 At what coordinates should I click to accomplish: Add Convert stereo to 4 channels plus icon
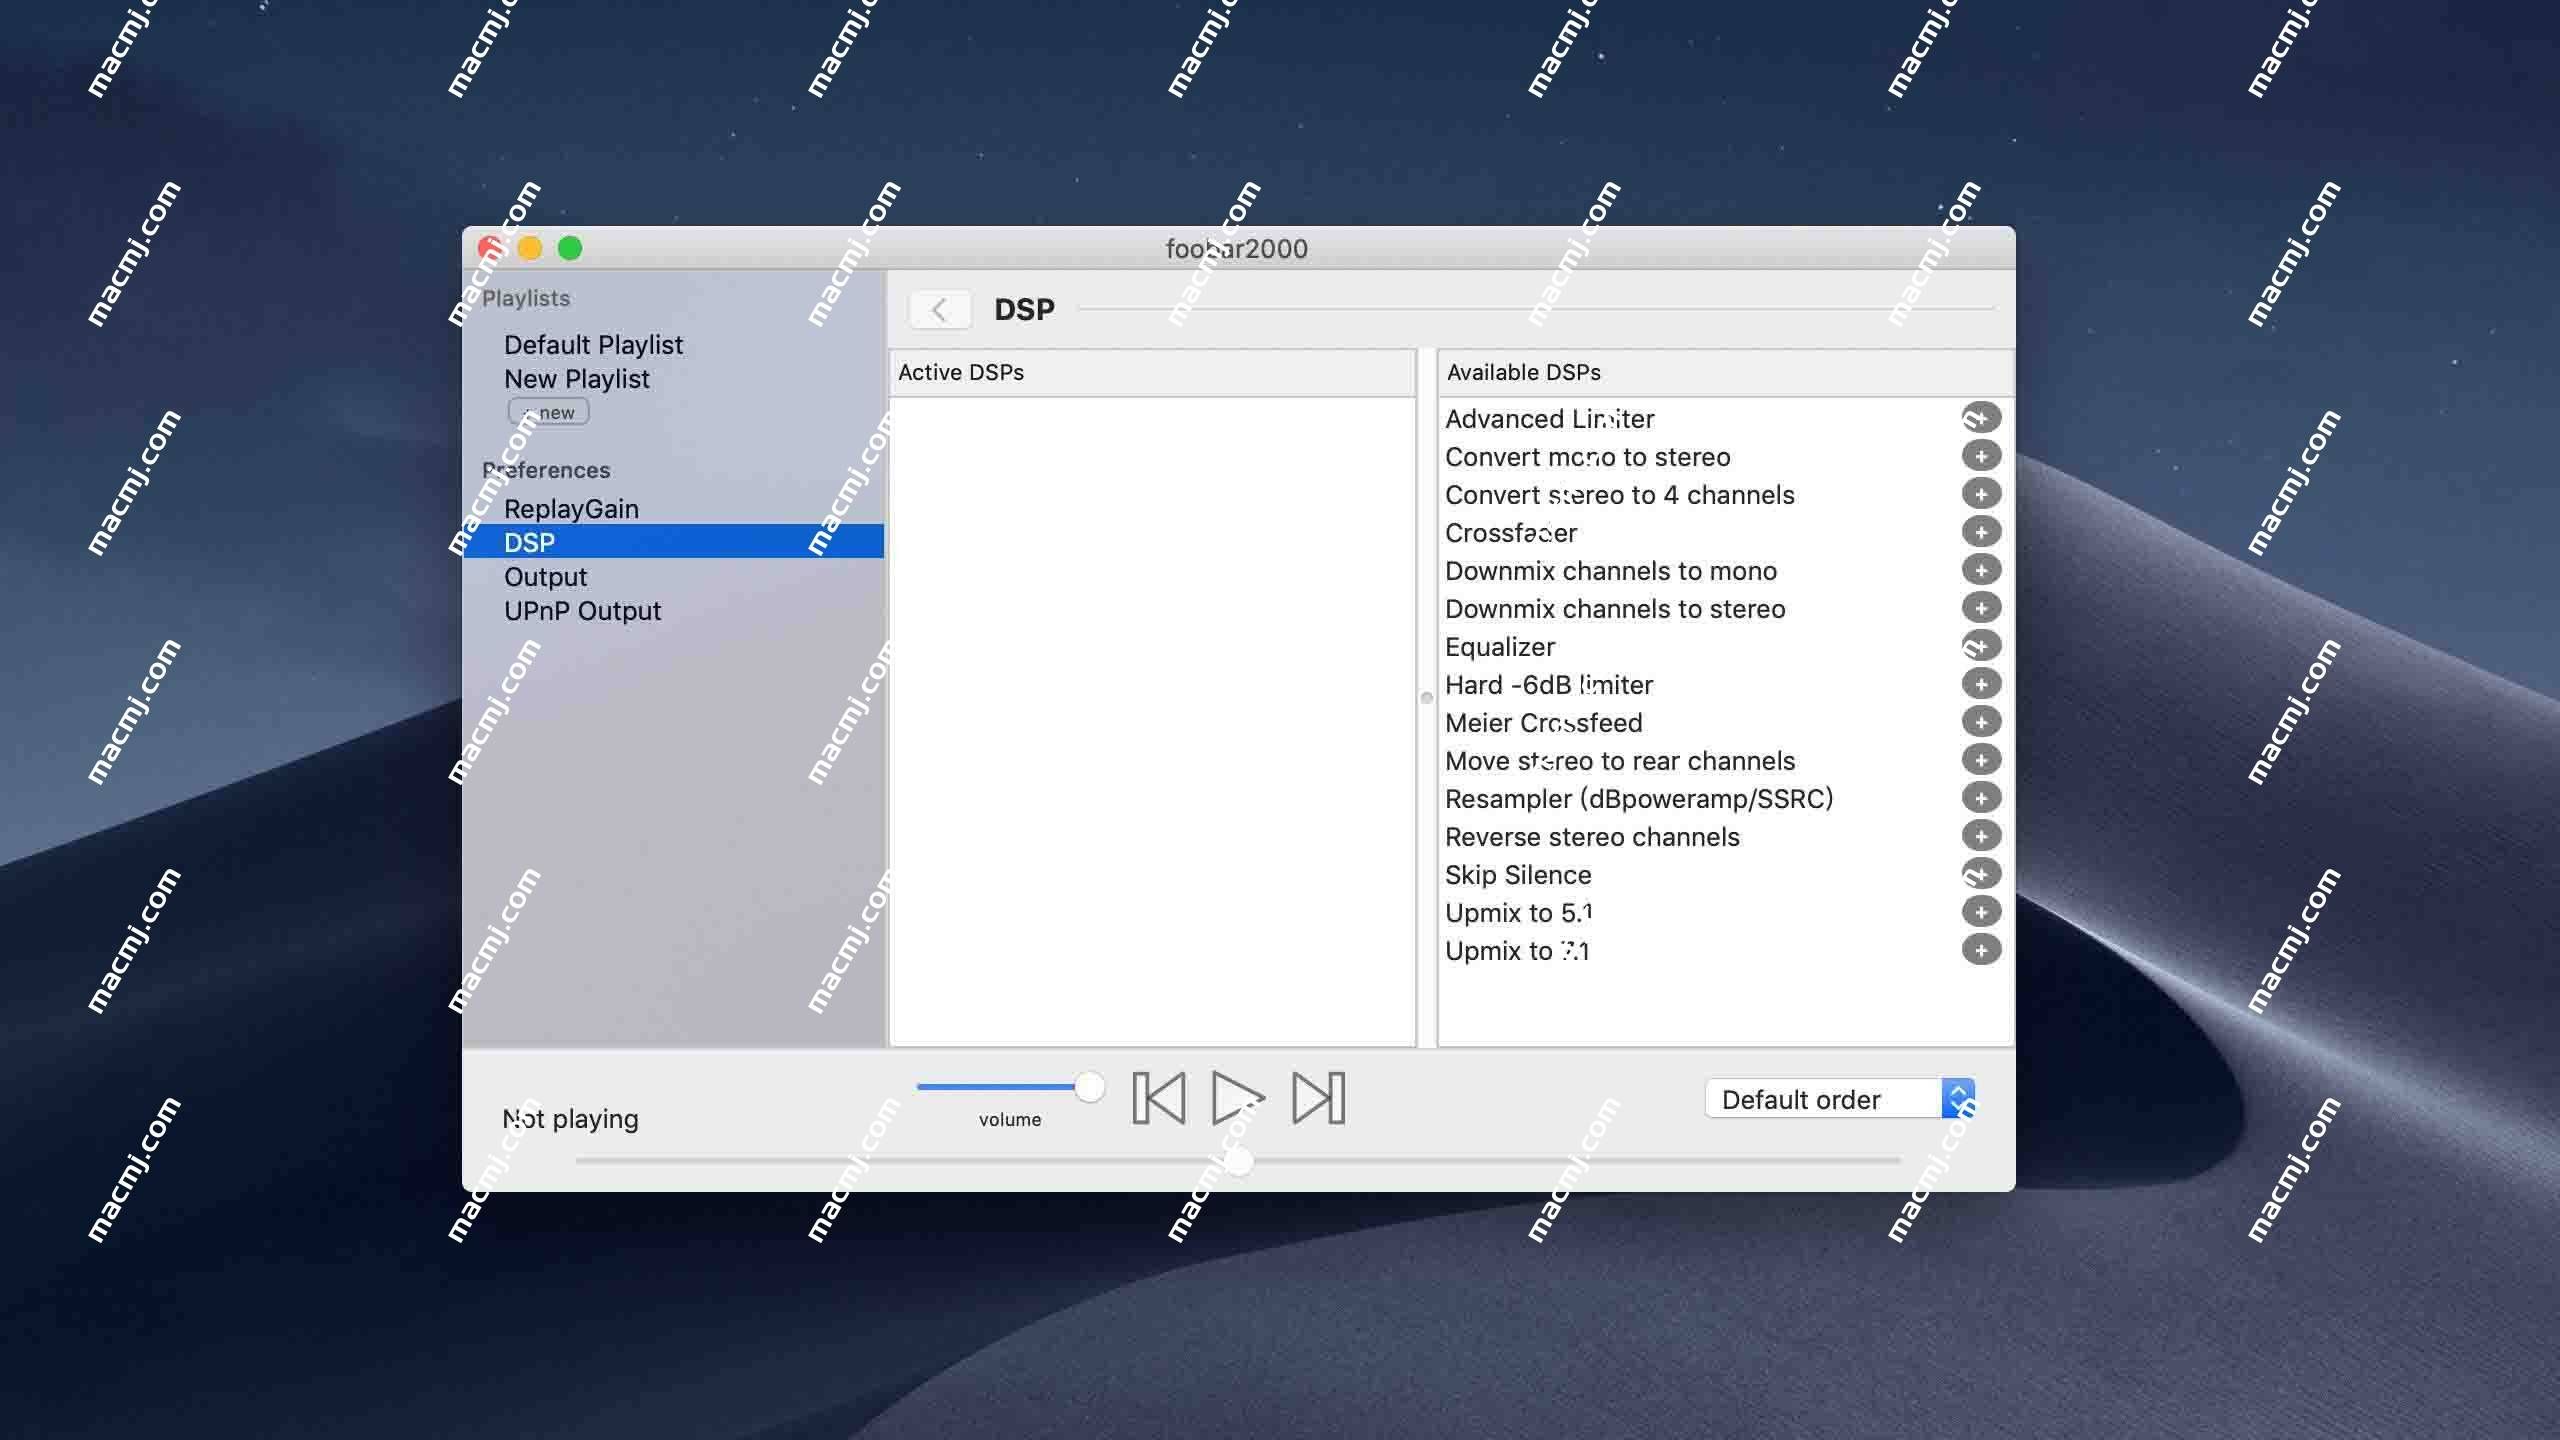(x=1981, y=494)
